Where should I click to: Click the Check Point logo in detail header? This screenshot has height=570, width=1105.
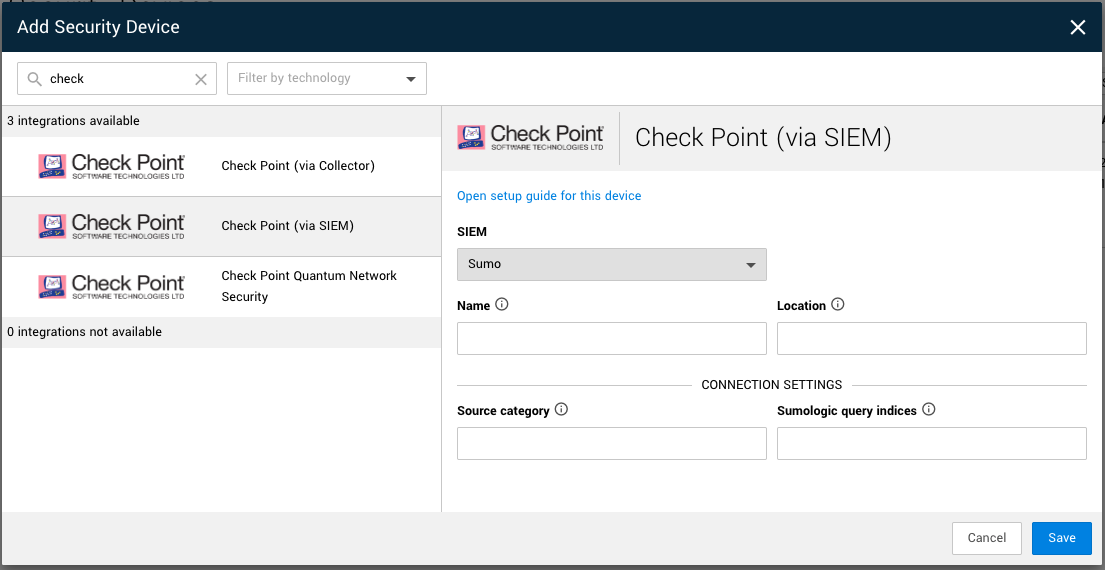(530, 137)
